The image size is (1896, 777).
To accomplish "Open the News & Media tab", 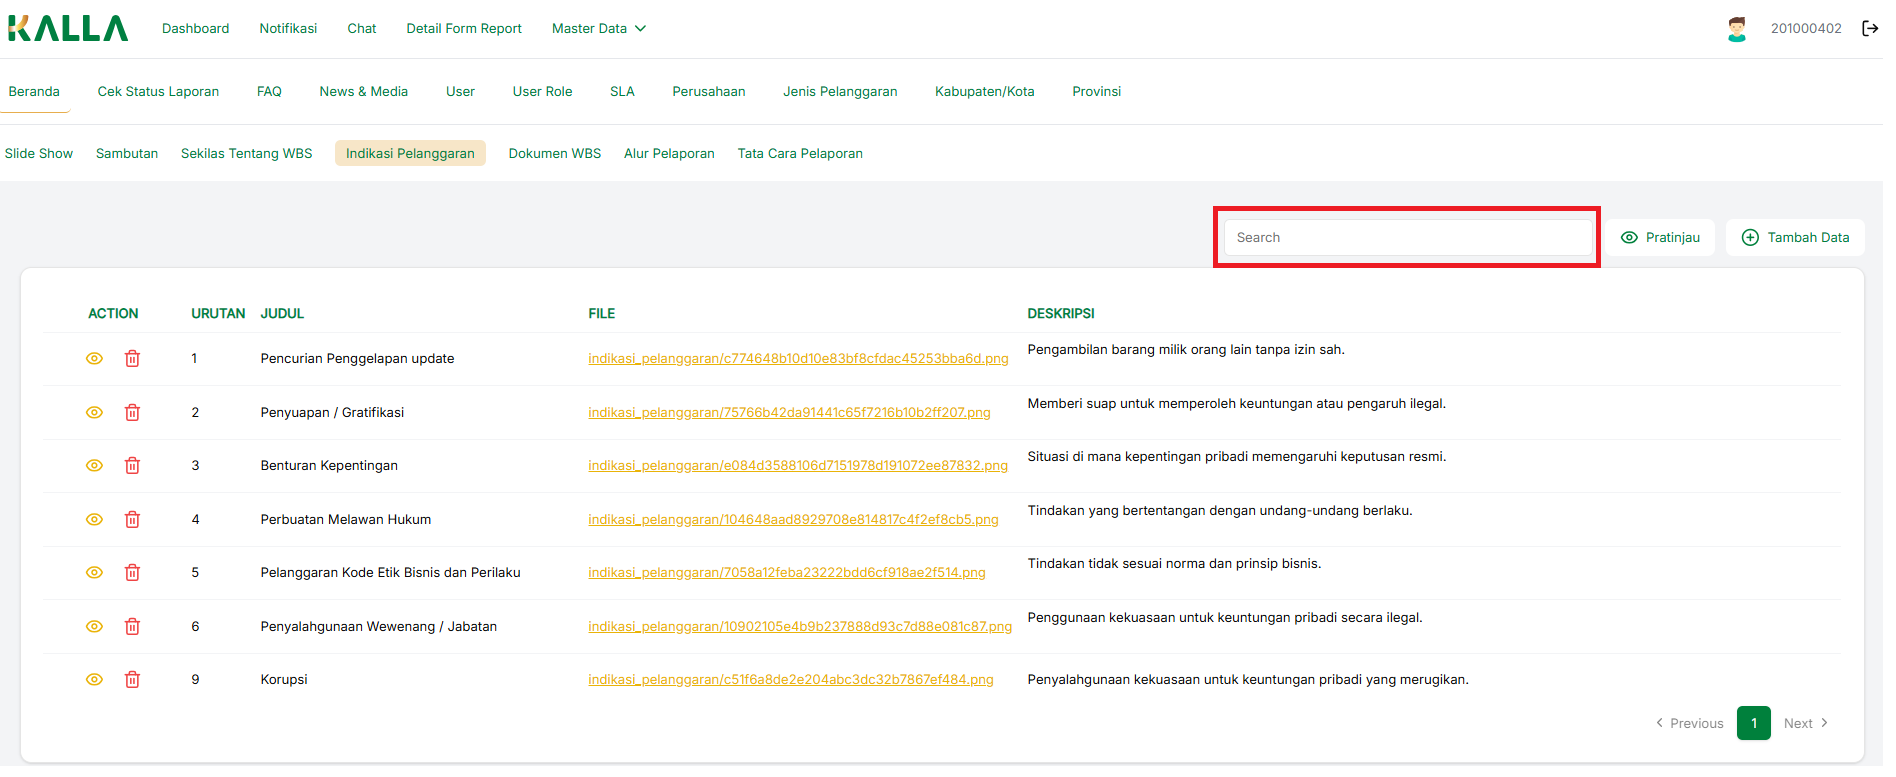I will click(363, 92).
